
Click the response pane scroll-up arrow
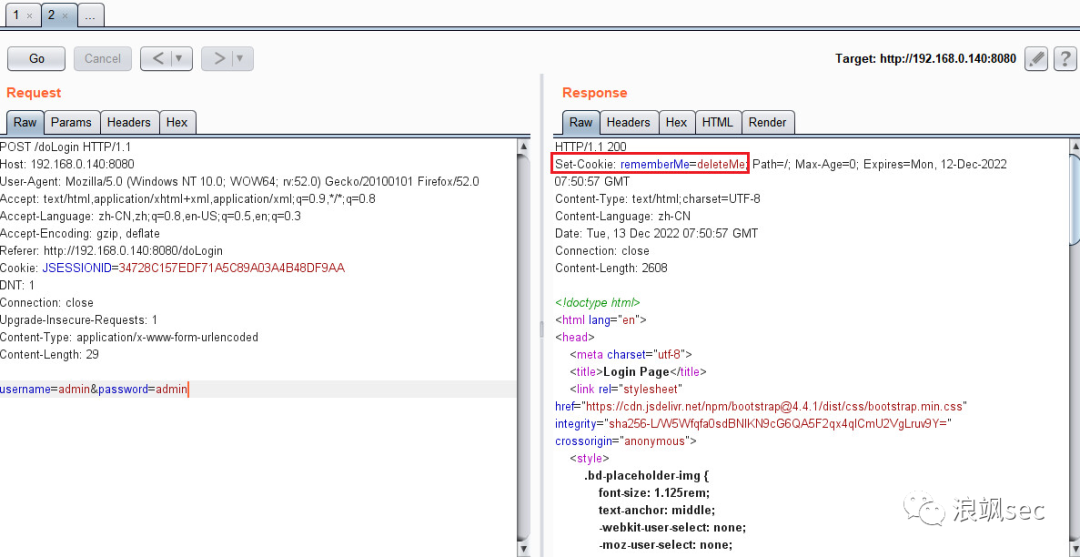[1074, 146]
